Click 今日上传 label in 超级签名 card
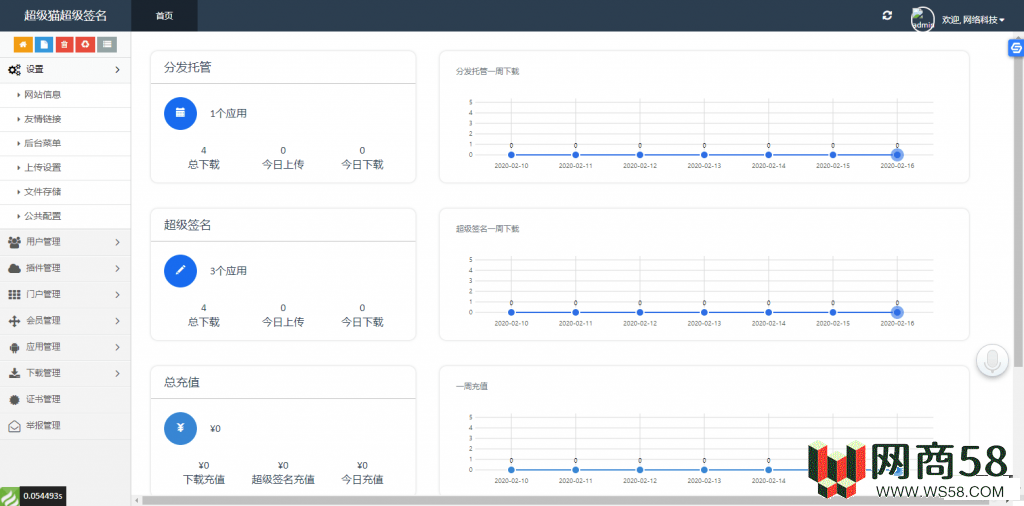 click(x=283, y=322)
